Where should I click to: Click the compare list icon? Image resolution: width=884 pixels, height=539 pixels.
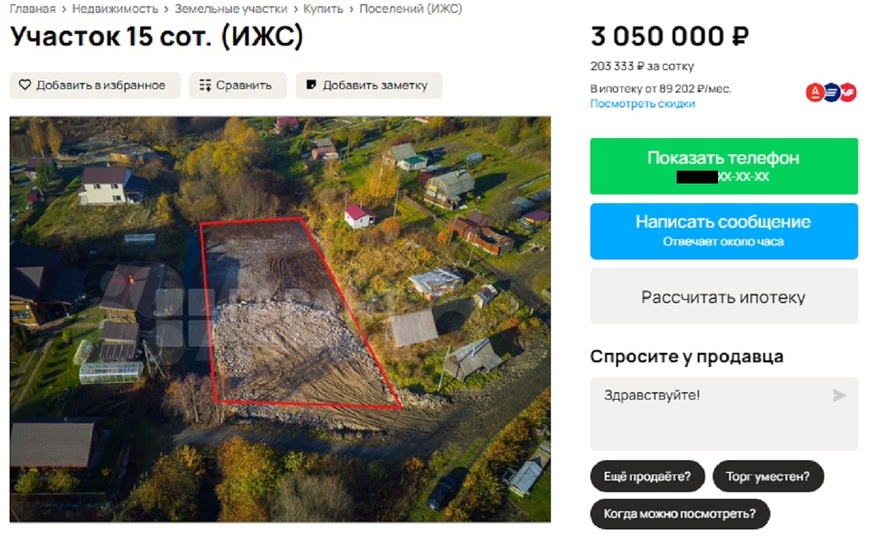click(x=205, y=85)
